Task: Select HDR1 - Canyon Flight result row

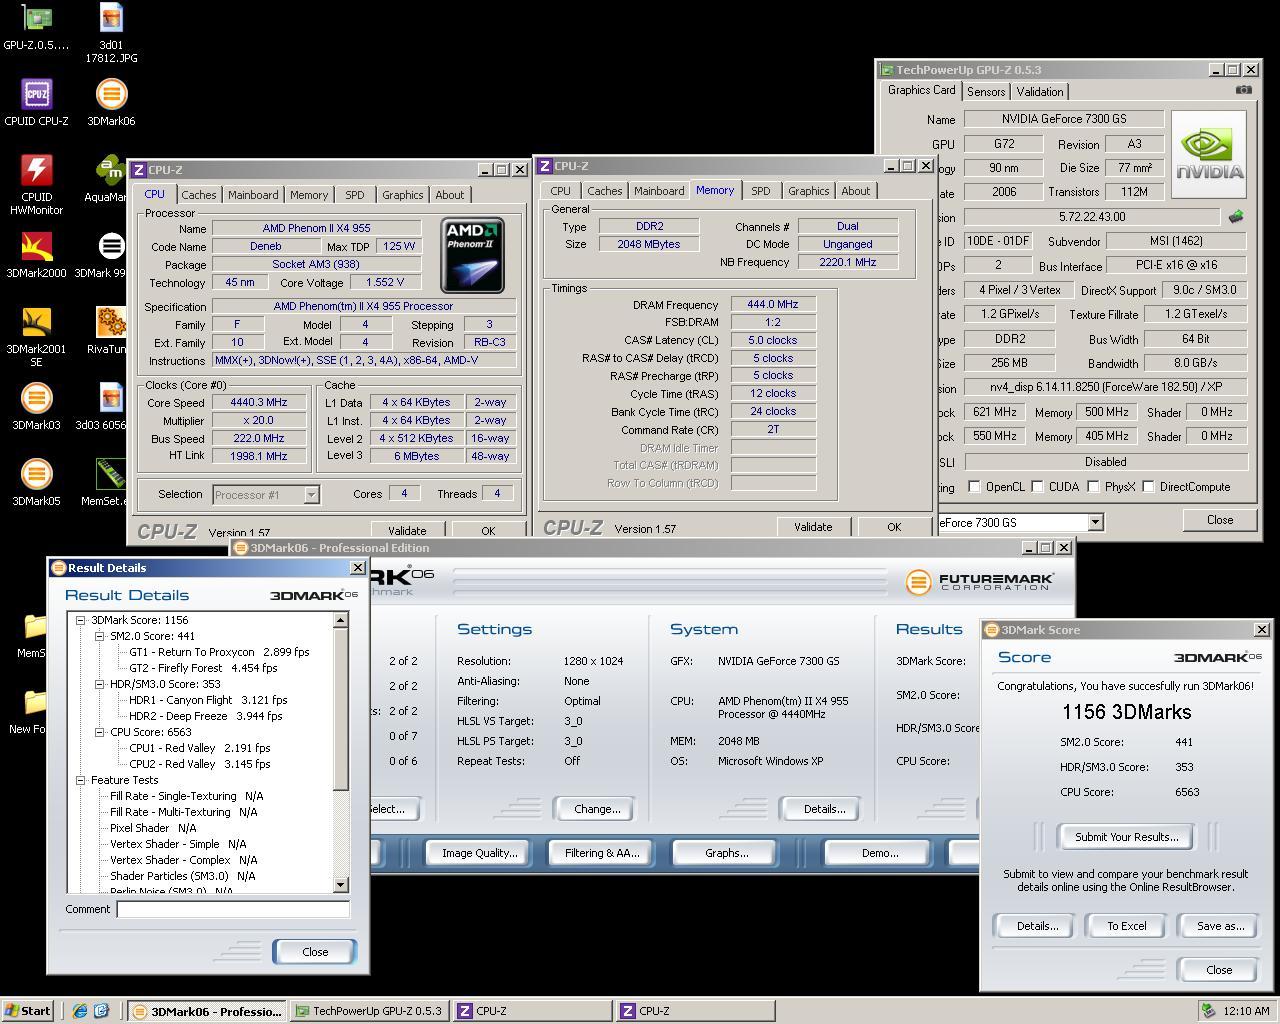Action: pos(208,700)
